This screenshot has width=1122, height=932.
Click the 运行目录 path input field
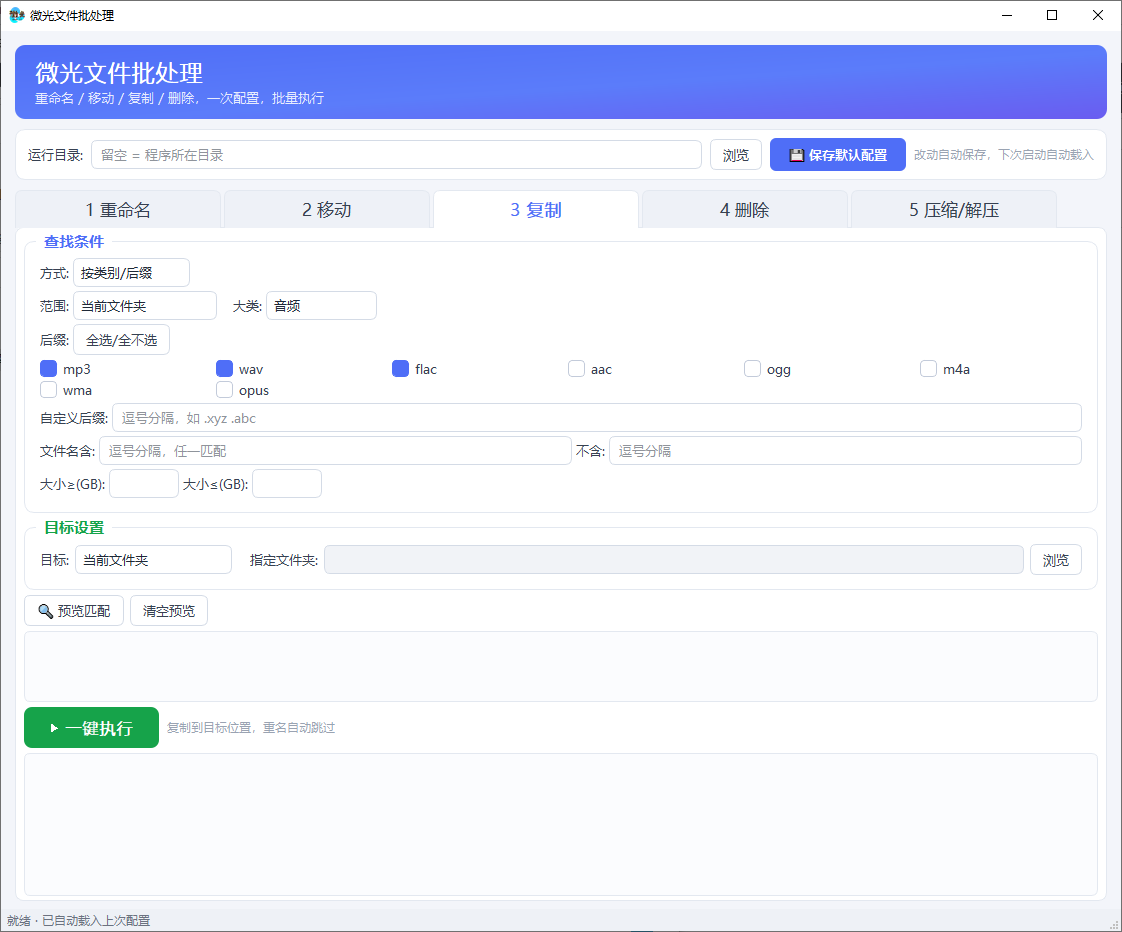pos(396,155)
